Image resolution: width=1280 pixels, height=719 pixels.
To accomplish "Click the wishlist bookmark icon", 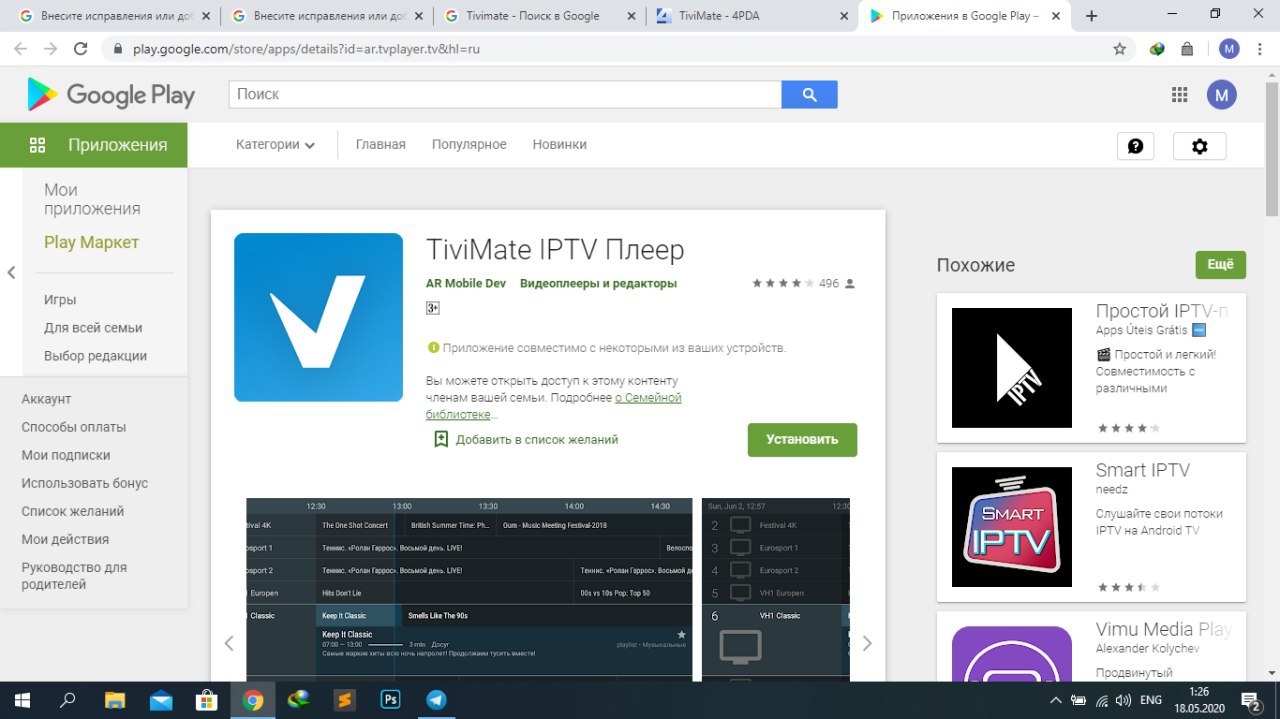I will tap(441, 439).
